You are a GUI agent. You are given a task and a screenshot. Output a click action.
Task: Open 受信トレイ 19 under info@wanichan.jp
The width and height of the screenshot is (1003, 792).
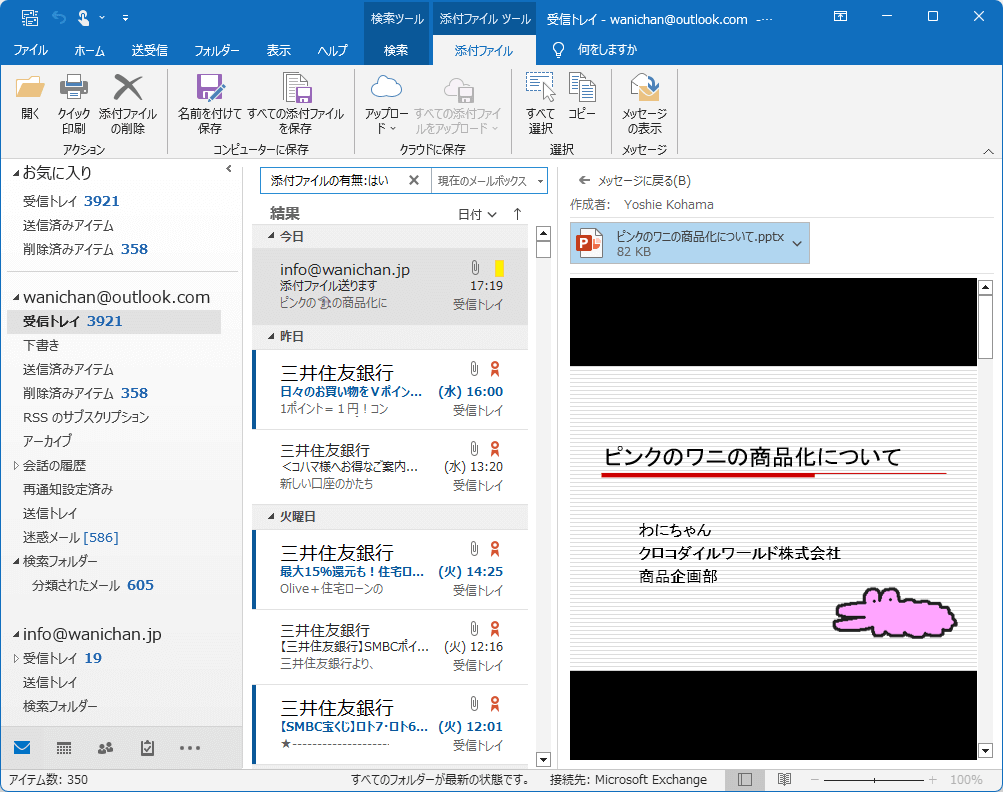(62, 658)
